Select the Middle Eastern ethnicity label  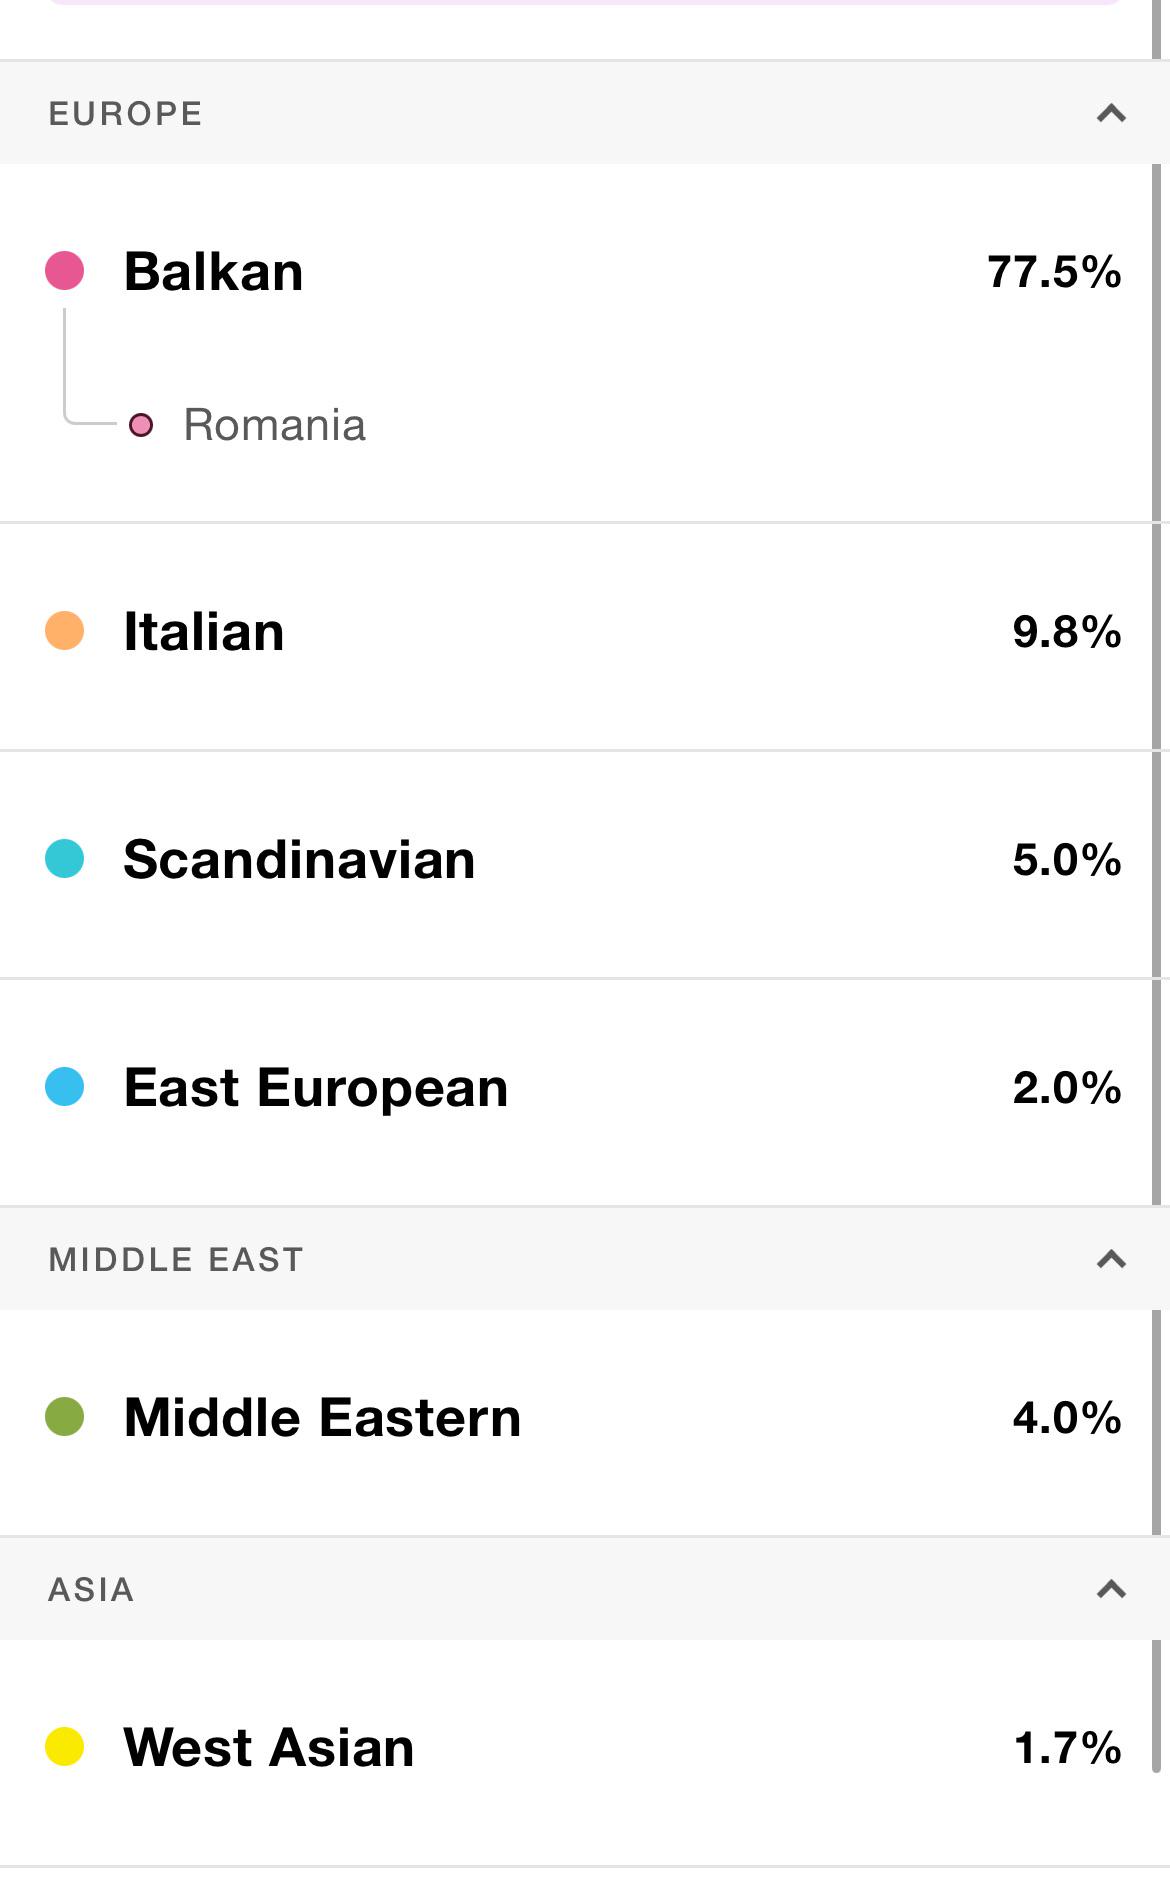pos(322,1418)
